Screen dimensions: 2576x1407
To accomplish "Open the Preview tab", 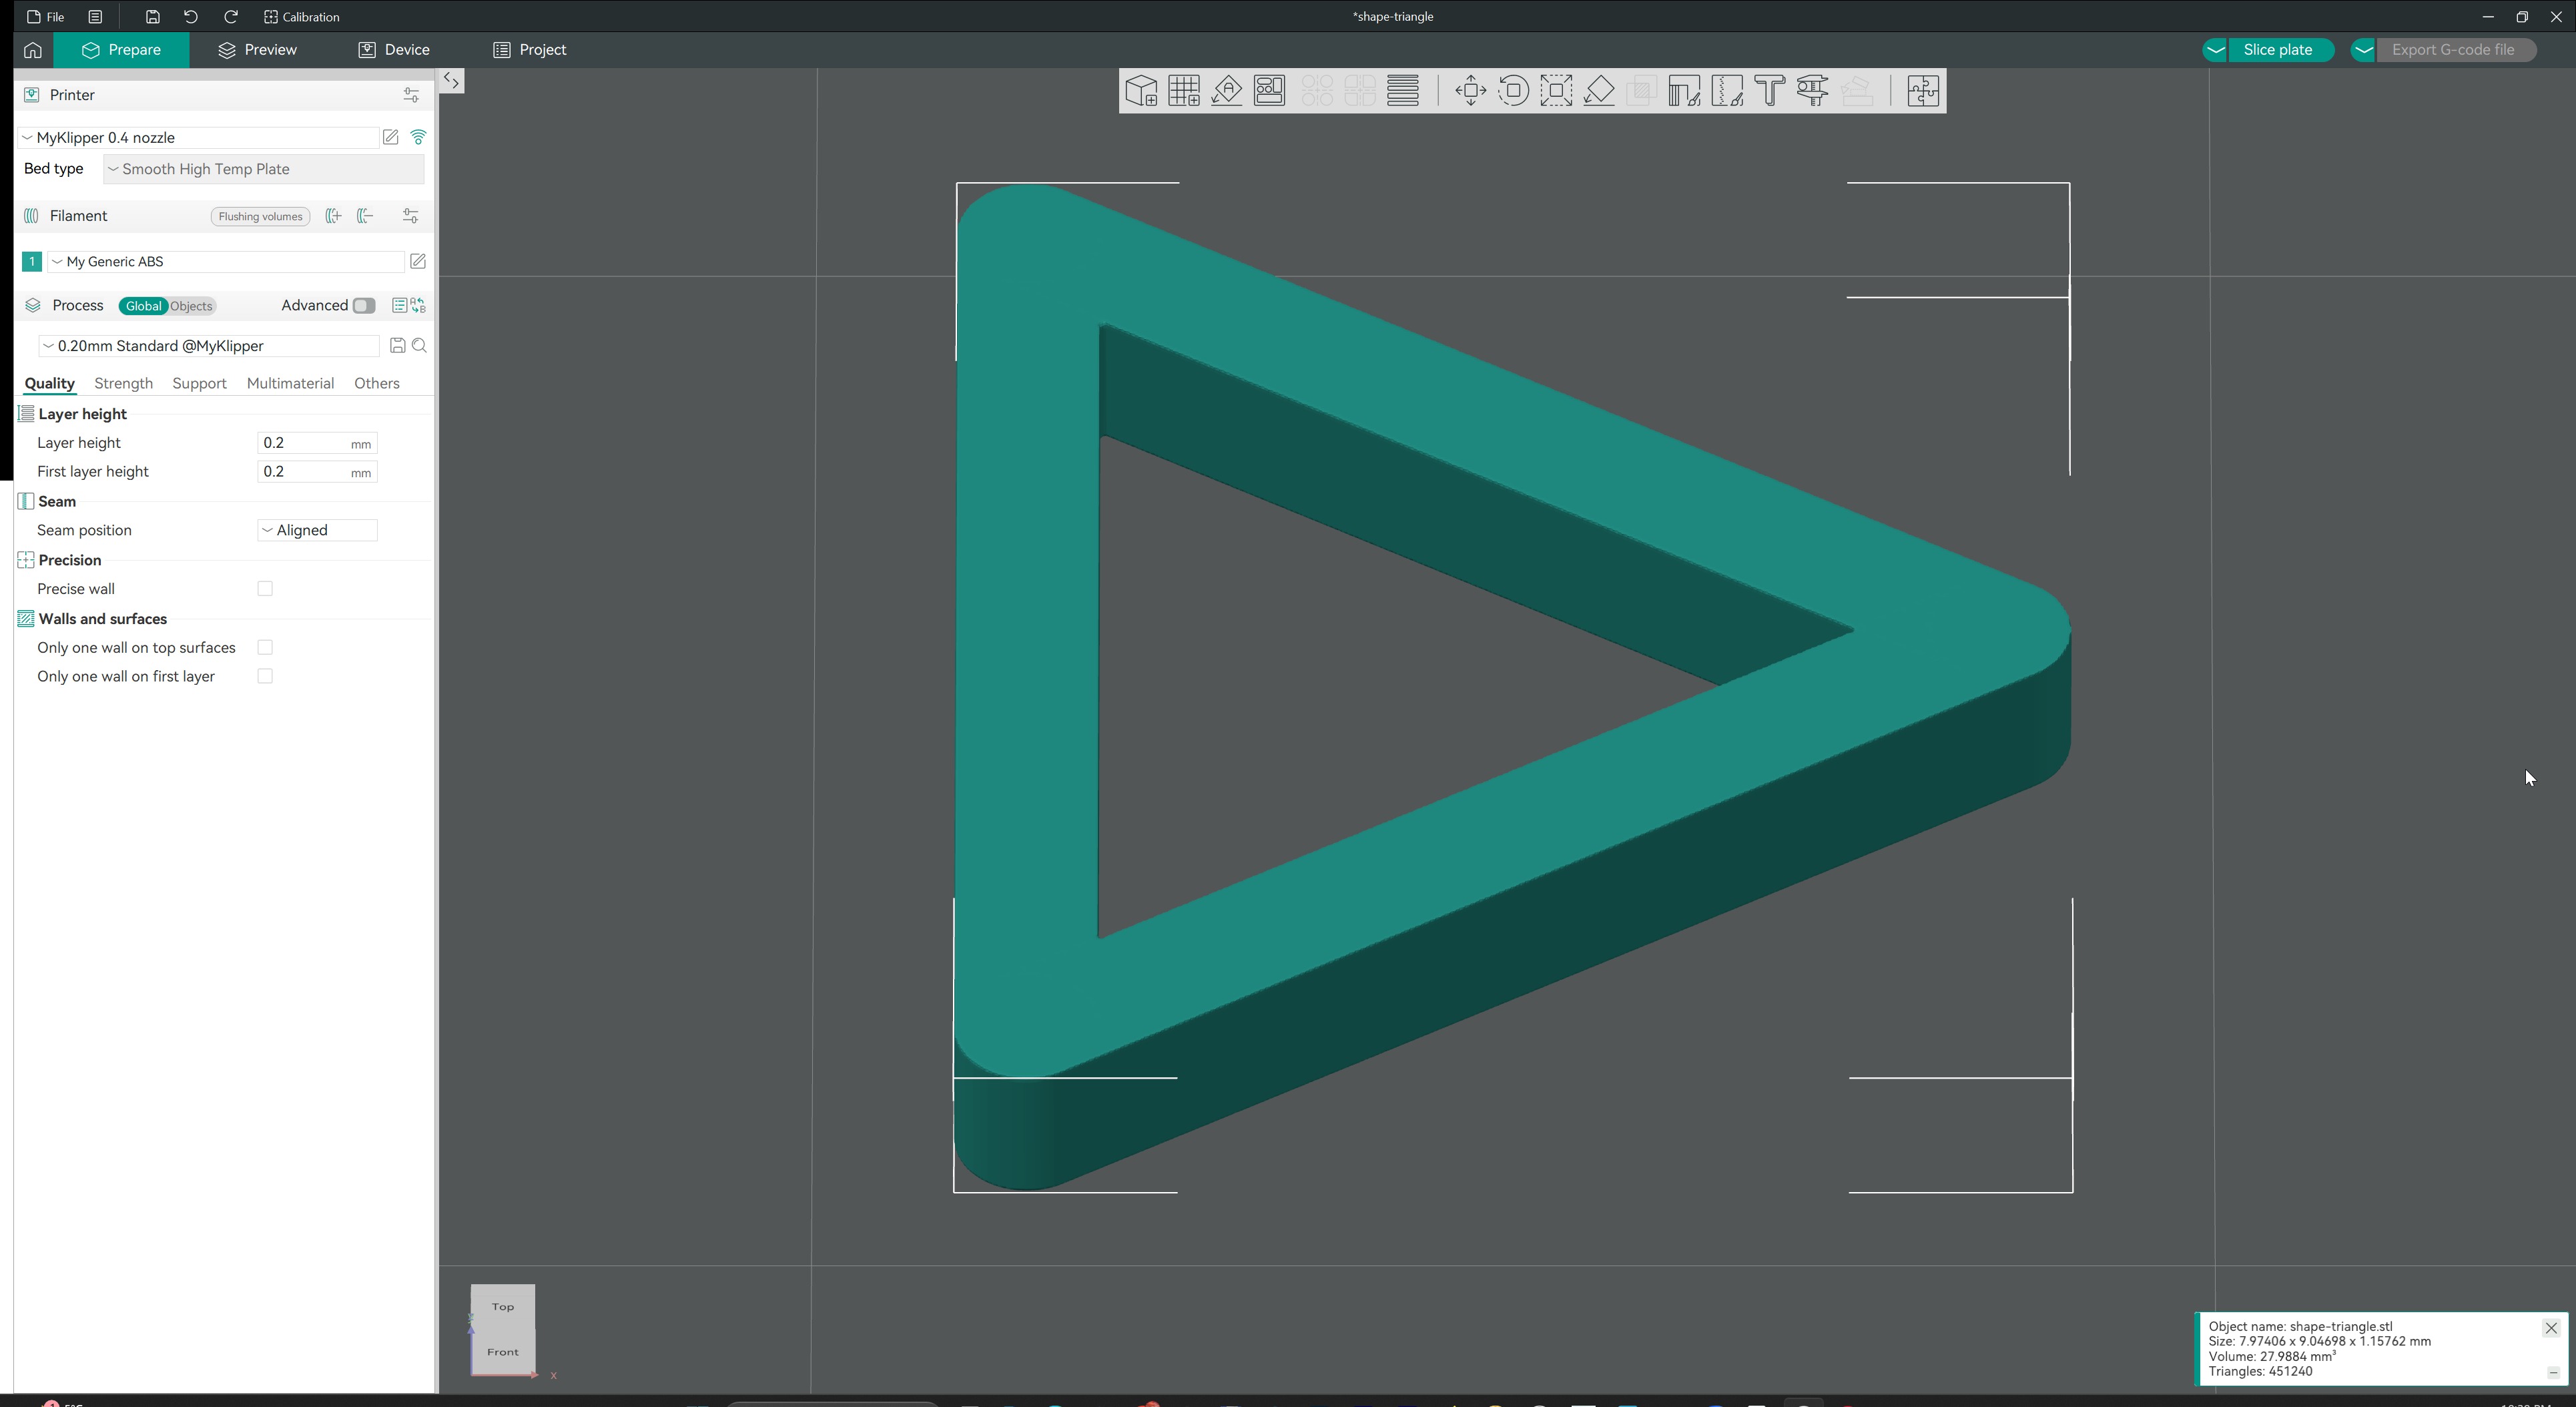I will click(257, 50).
